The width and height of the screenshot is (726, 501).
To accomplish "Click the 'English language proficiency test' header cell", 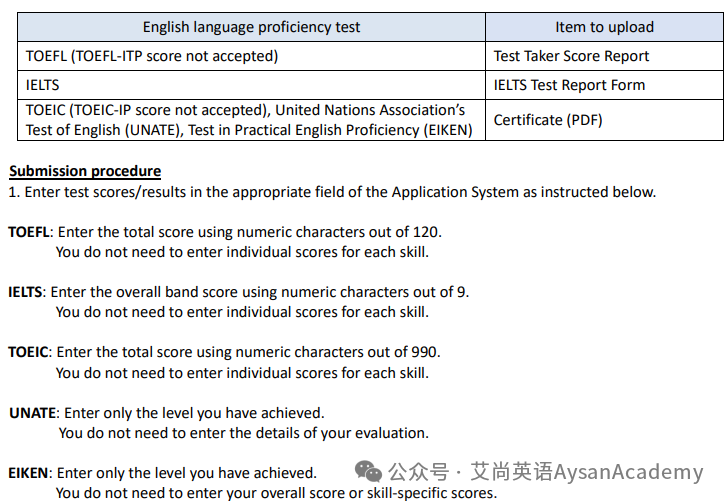I will pyautogui.click(x=251, y=27).
